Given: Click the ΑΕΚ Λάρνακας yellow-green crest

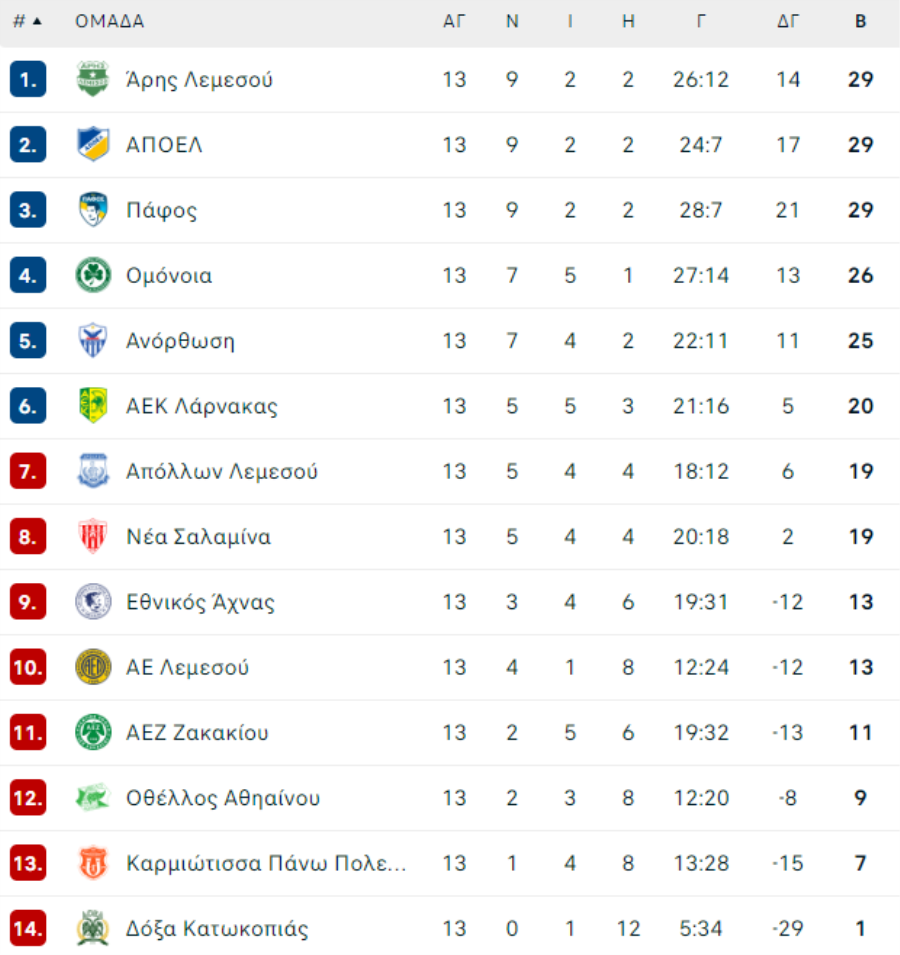Looking at the screenshot, I should [93, 405].
